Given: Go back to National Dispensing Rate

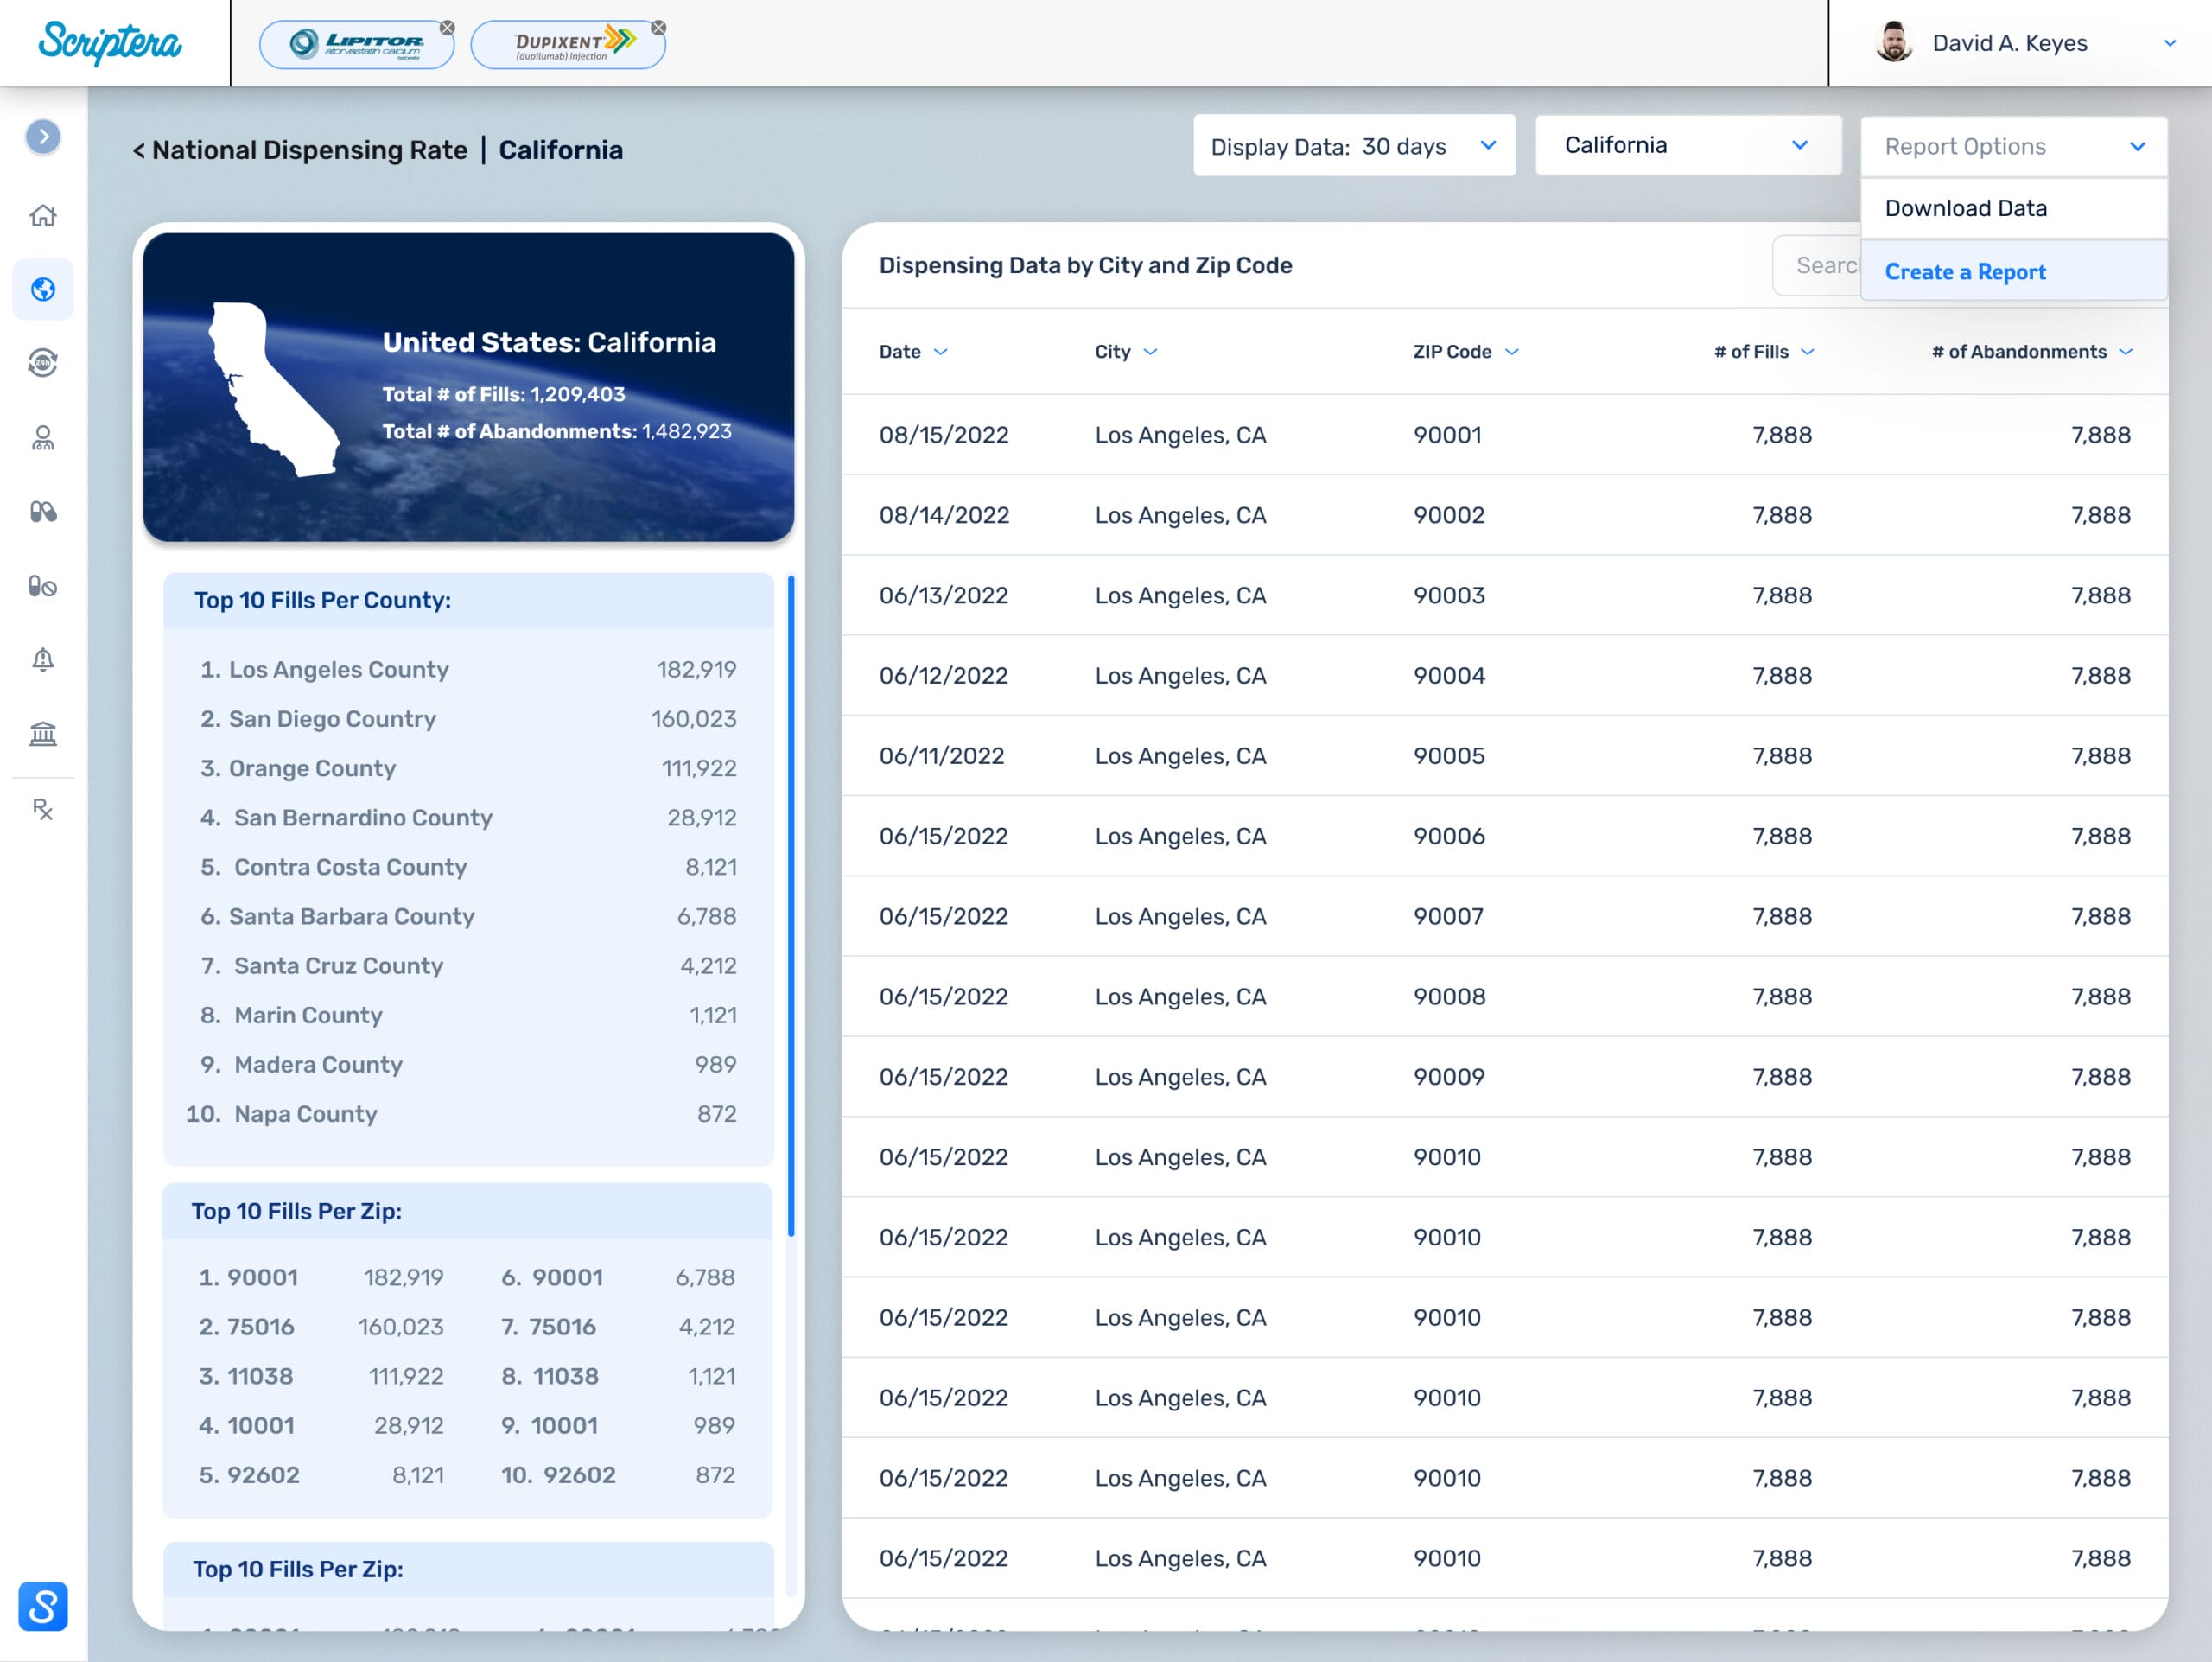Looking at the screenshot, I should coord(300,150).
